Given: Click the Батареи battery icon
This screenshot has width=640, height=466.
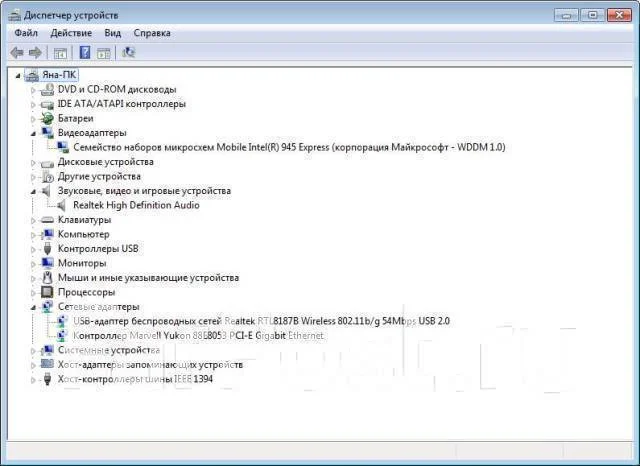Looking at the screenshot, I should point(47,118).
